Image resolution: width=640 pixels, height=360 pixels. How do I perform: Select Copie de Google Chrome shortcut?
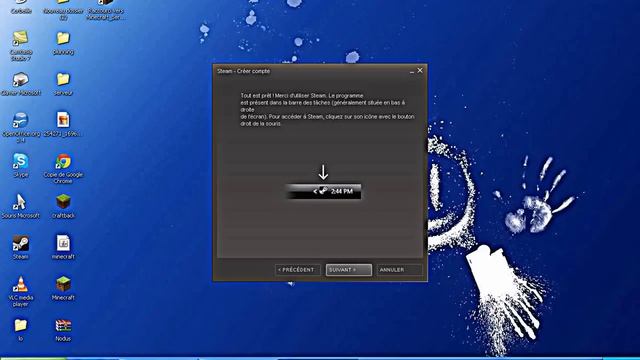click(63, 161)
